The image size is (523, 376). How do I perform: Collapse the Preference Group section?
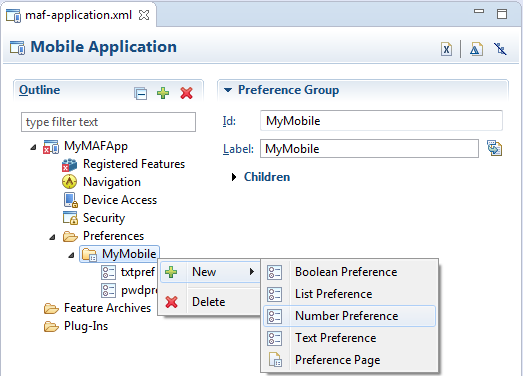coord(228,90)
